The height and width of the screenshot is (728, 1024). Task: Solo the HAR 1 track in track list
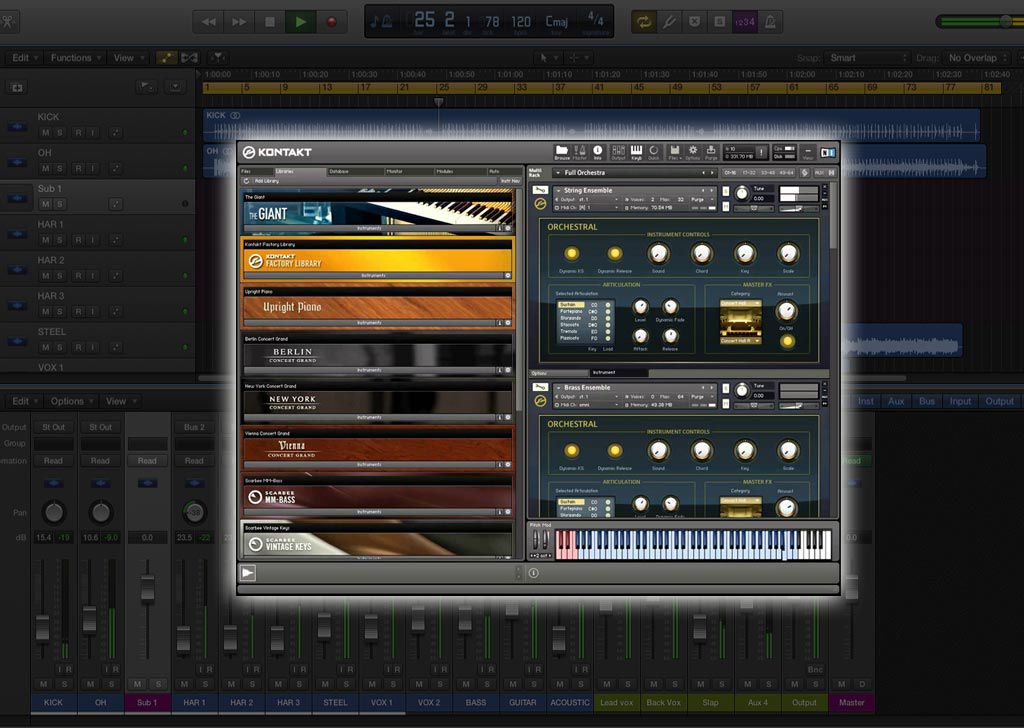pos(61,240)
